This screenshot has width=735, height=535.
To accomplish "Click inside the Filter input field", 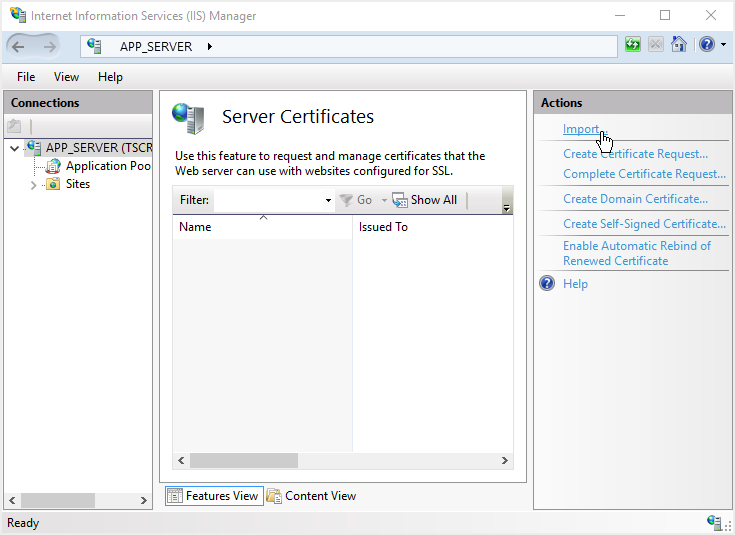I will coord(269,200).
